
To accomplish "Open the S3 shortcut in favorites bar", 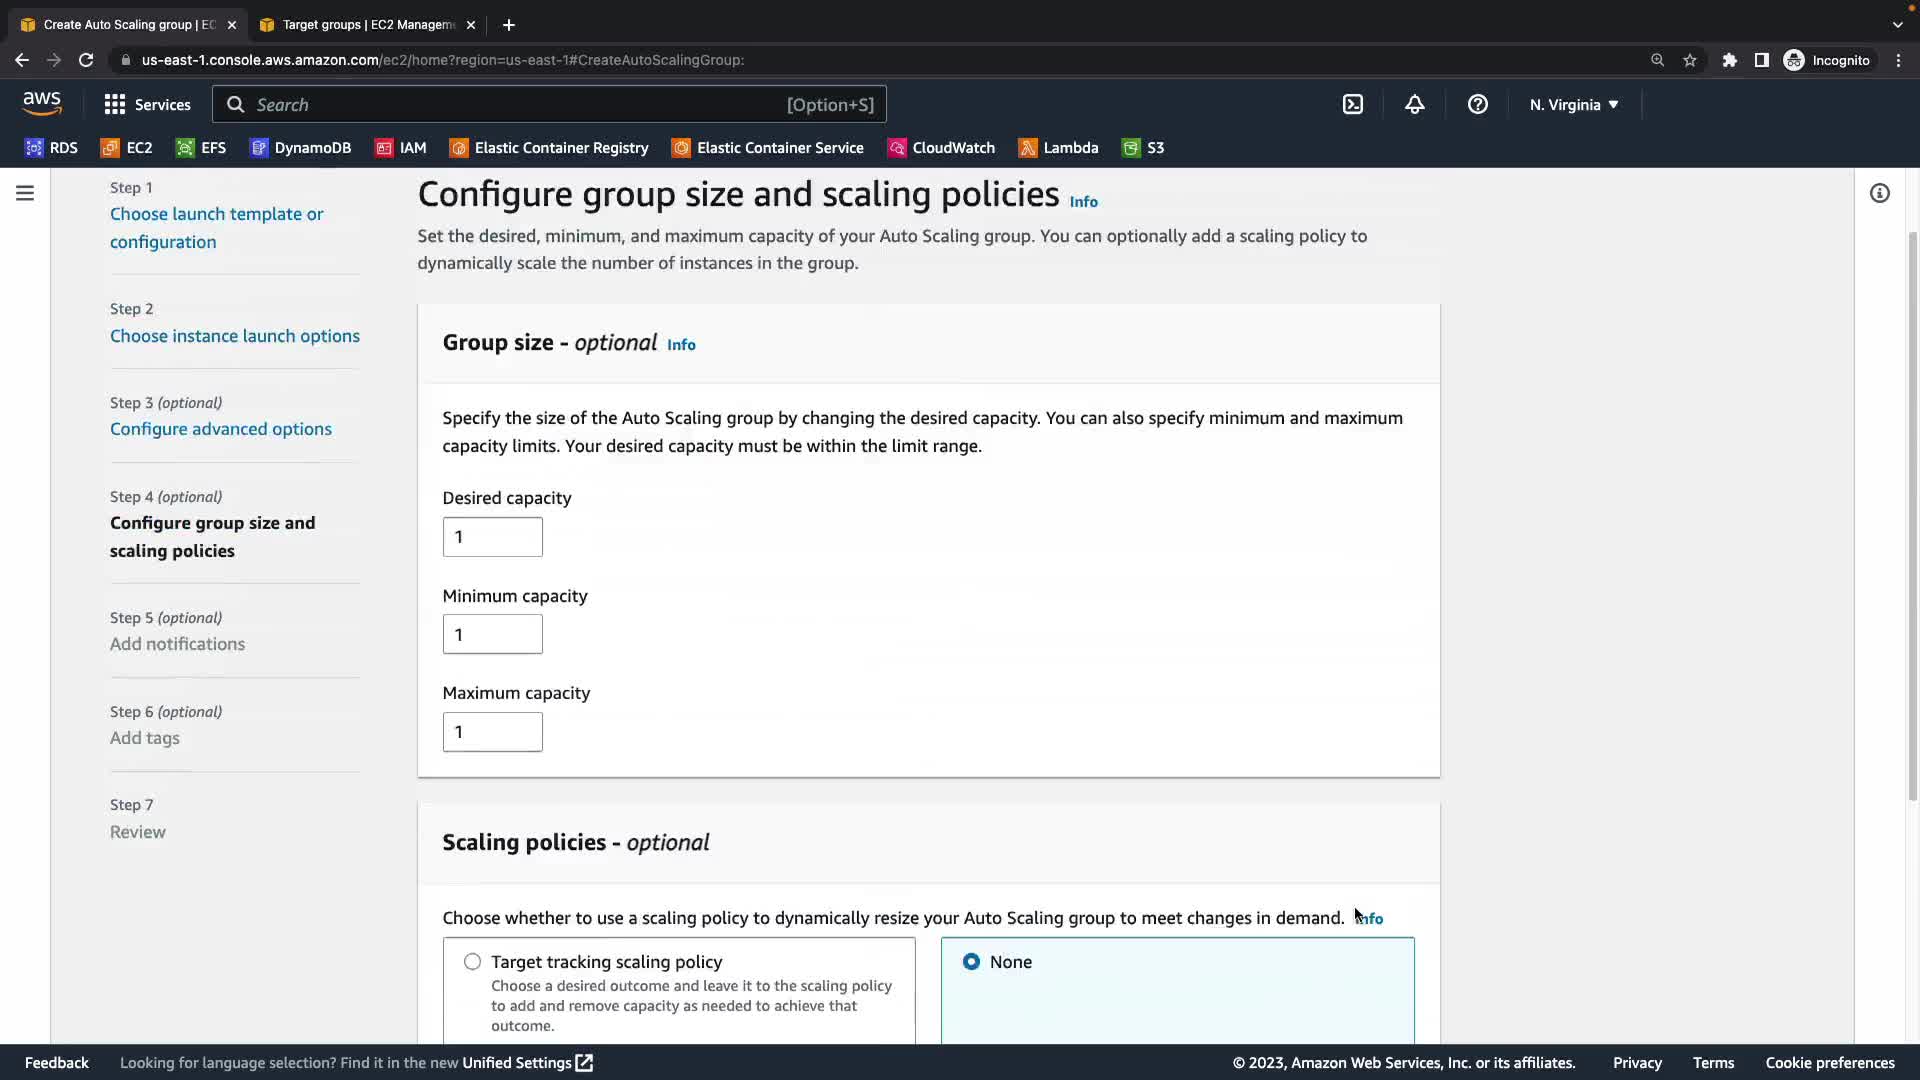I will click(x=1143, y=148).
